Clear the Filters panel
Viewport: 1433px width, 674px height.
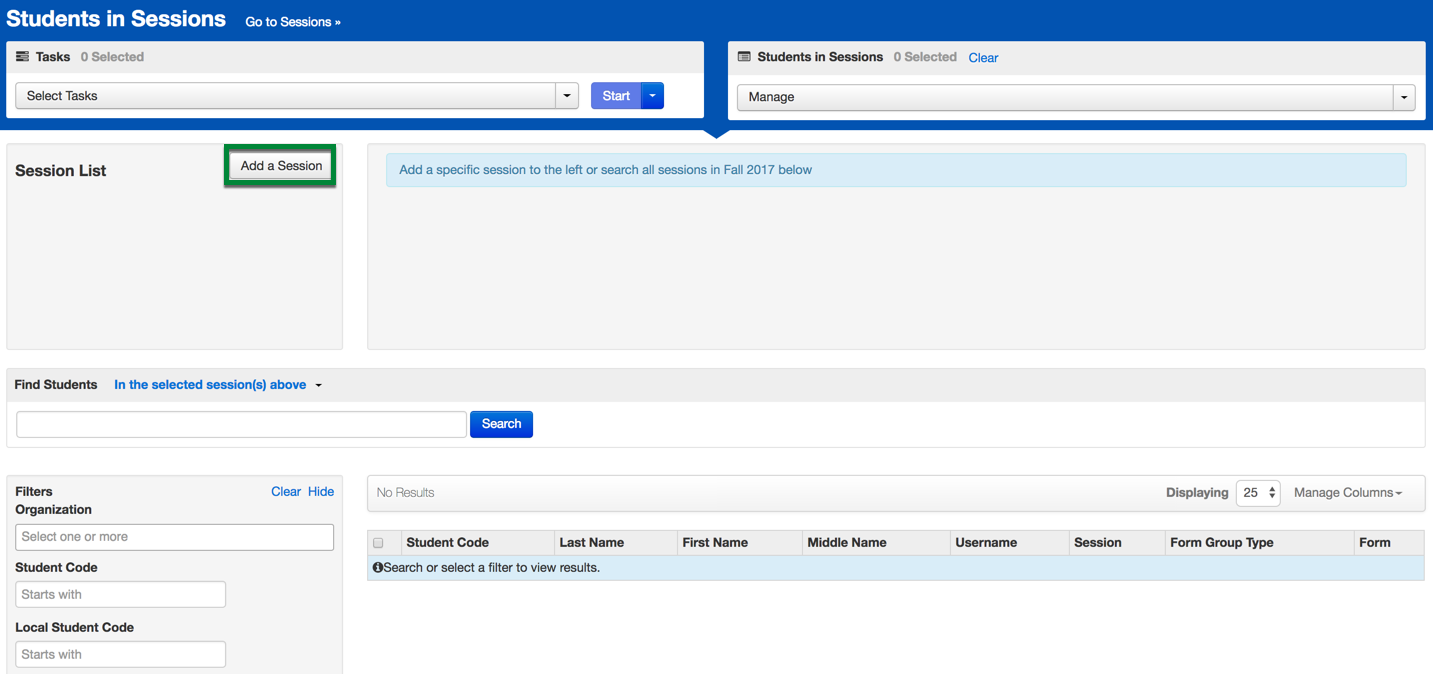[285, 492]
